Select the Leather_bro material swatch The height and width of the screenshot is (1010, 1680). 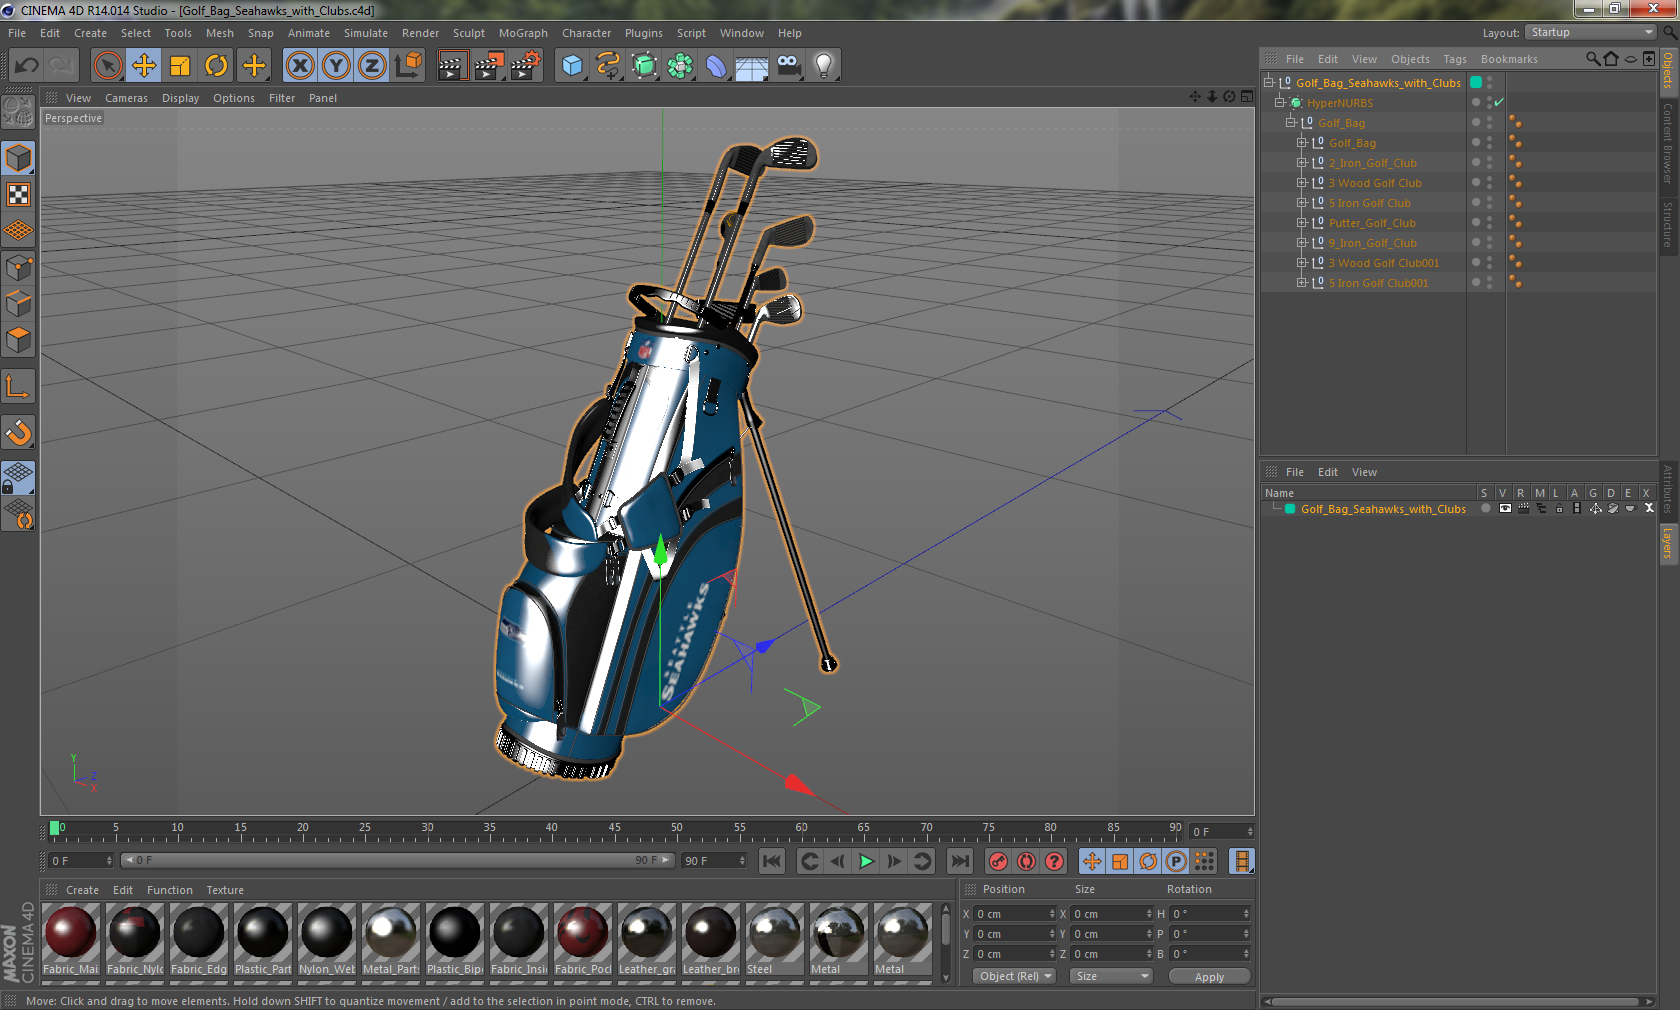coord(711,938)
